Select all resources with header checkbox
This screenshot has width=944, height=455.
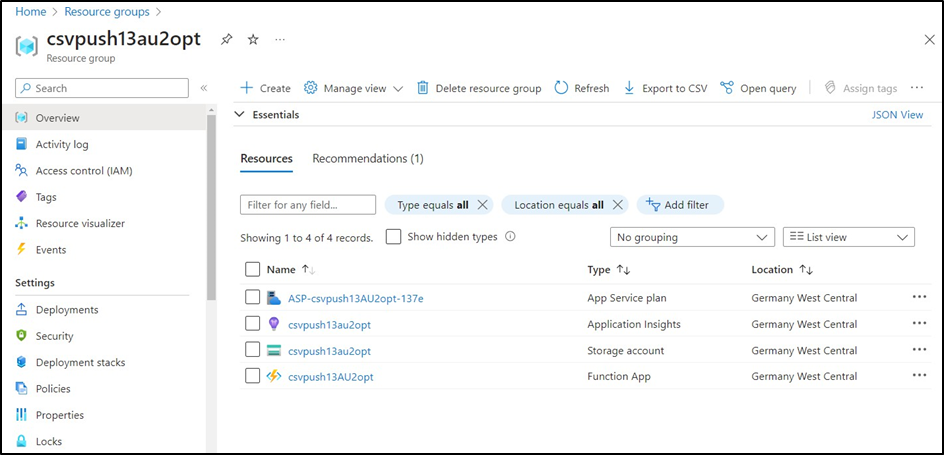click(253, 270)
